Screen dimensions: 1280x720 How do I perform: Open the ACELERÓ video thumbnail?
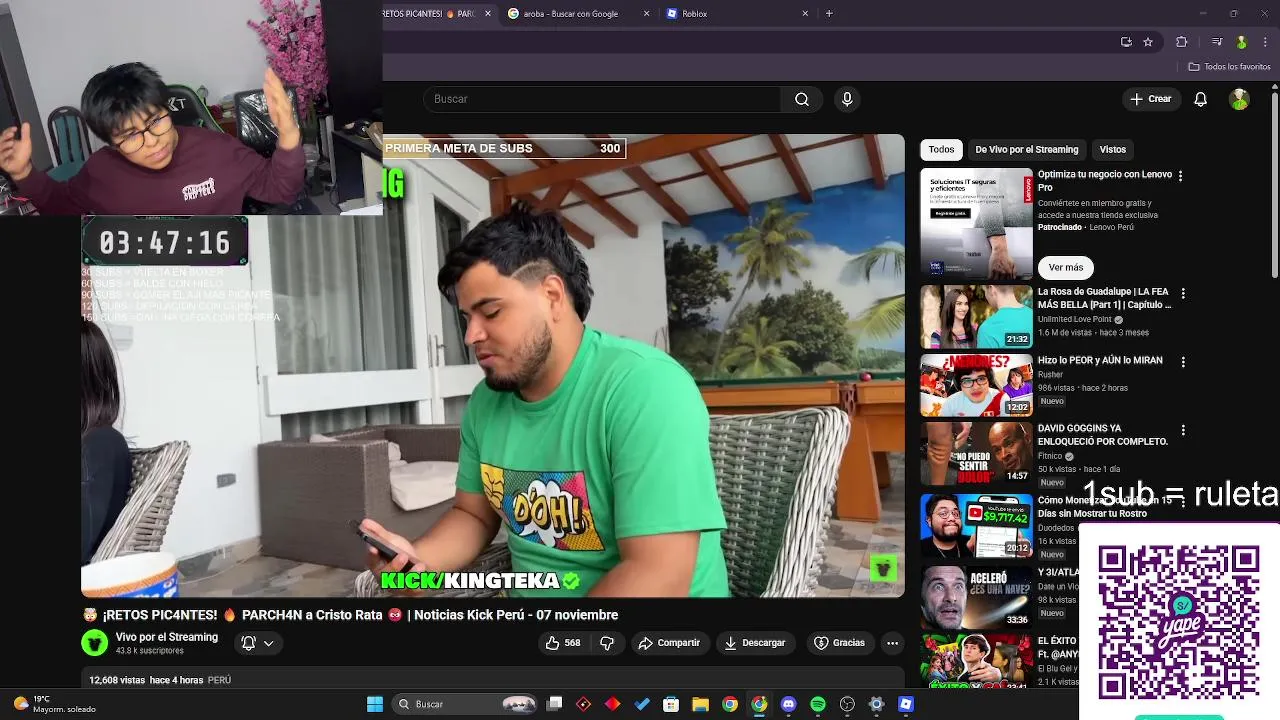pos(976,597)
